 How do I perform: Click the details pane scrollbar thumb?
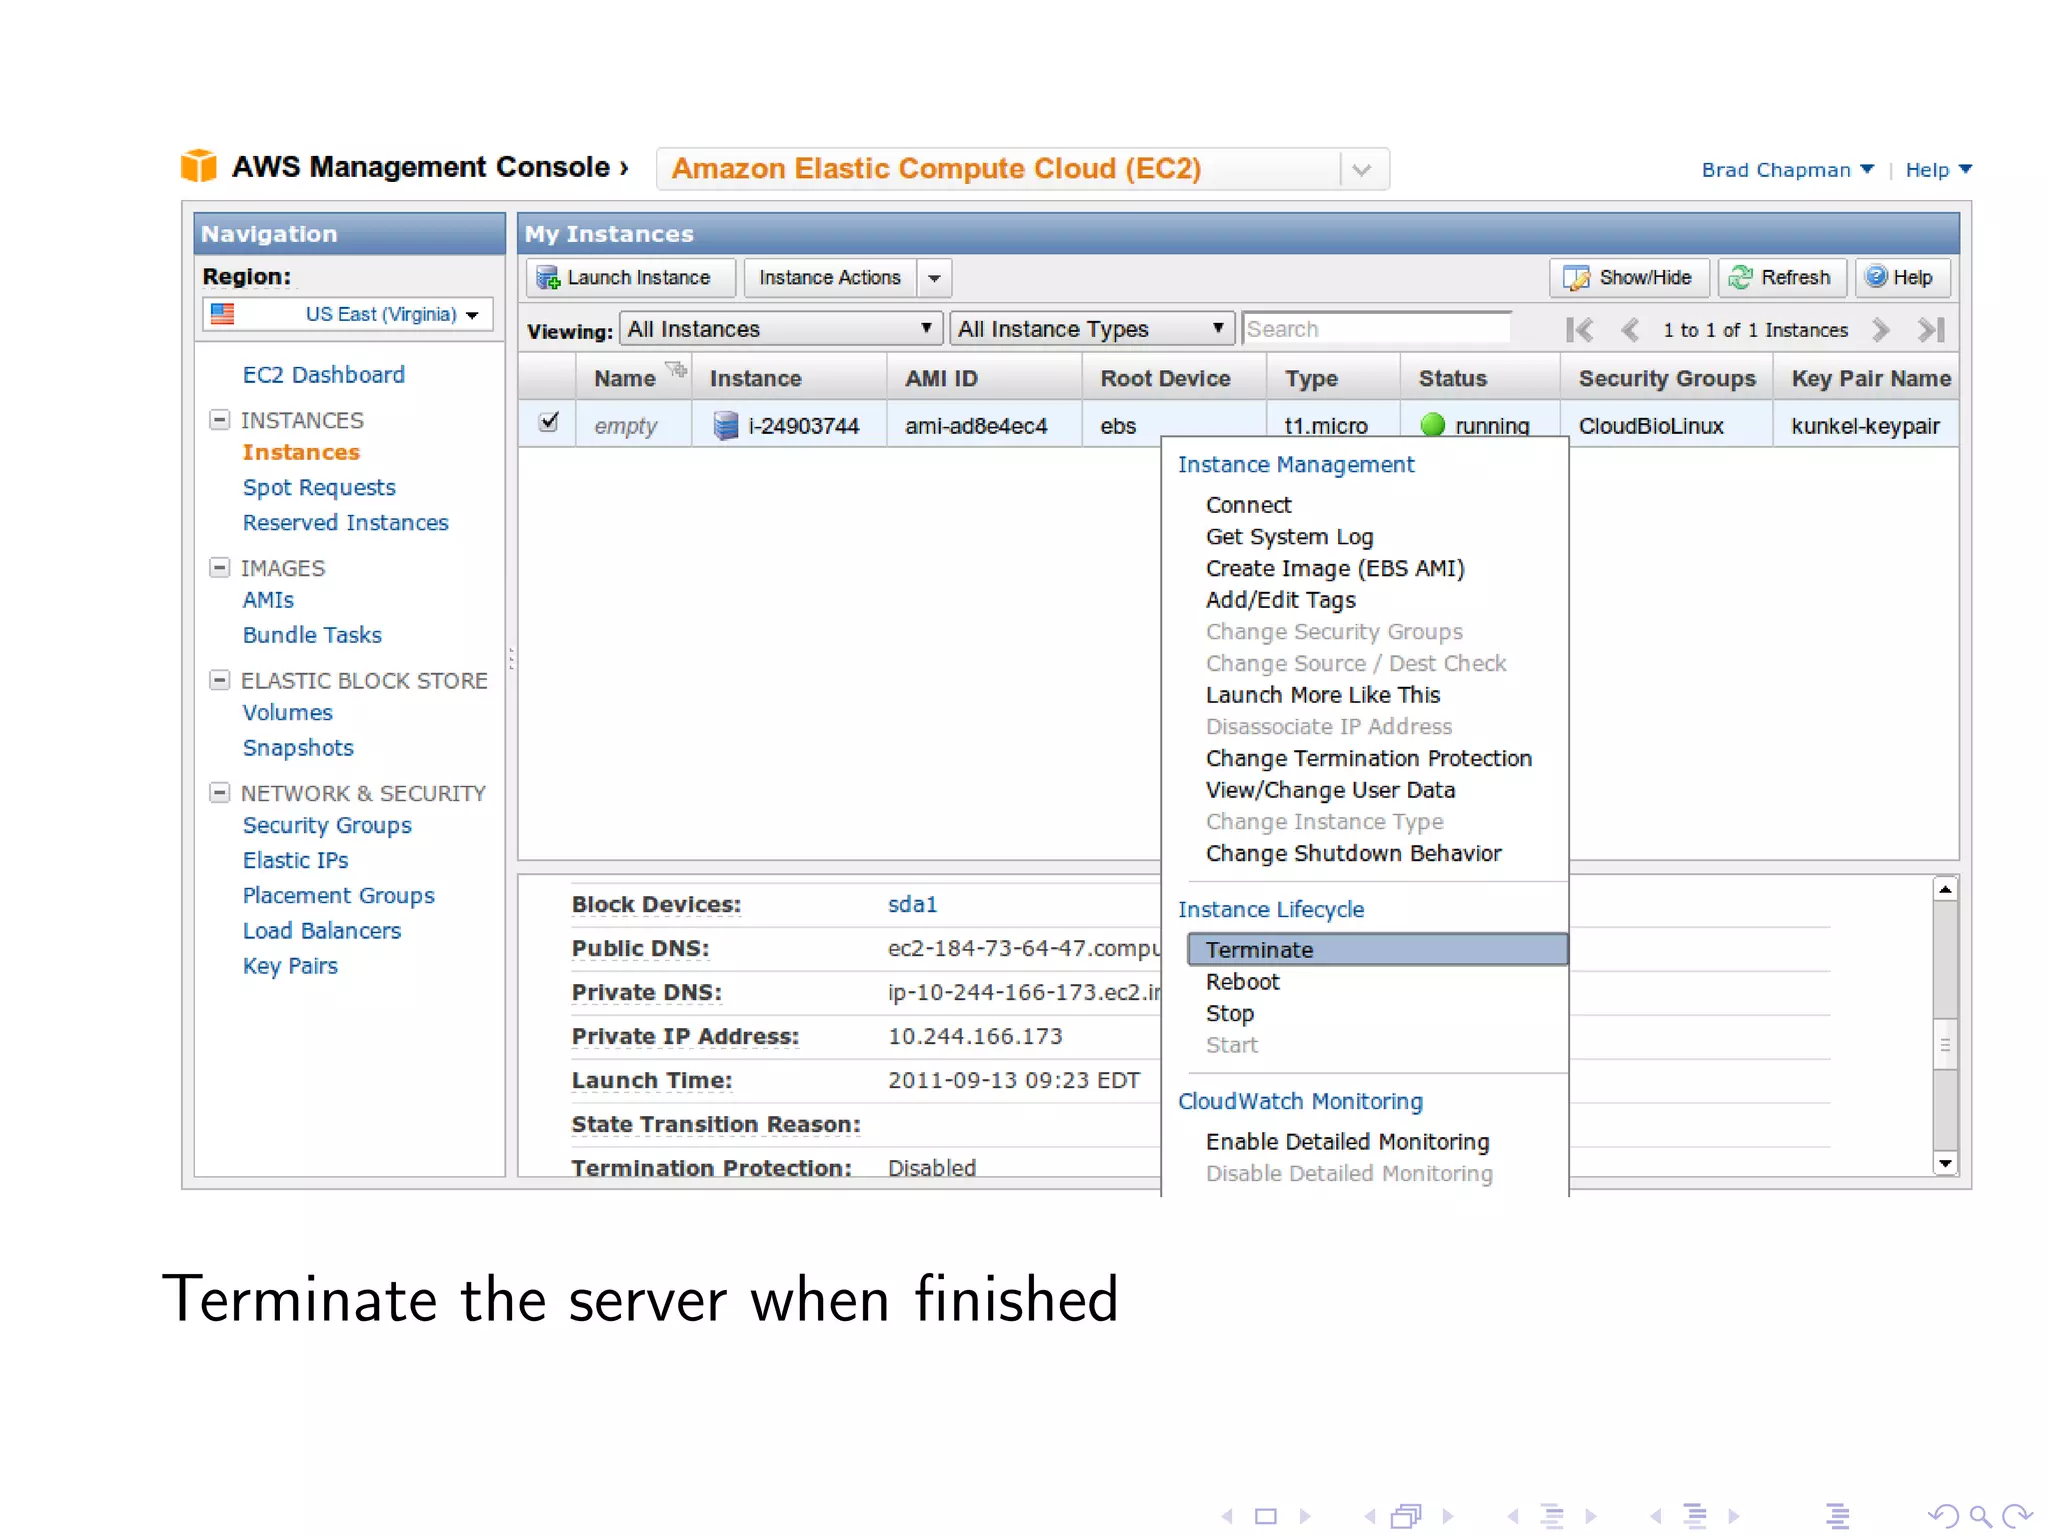tap(1945, 1045)
